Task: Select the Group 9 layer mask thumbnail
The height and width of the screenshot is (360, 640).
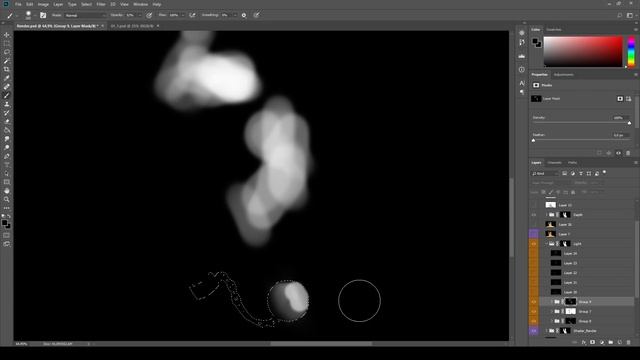Action: tap(571, 302)
